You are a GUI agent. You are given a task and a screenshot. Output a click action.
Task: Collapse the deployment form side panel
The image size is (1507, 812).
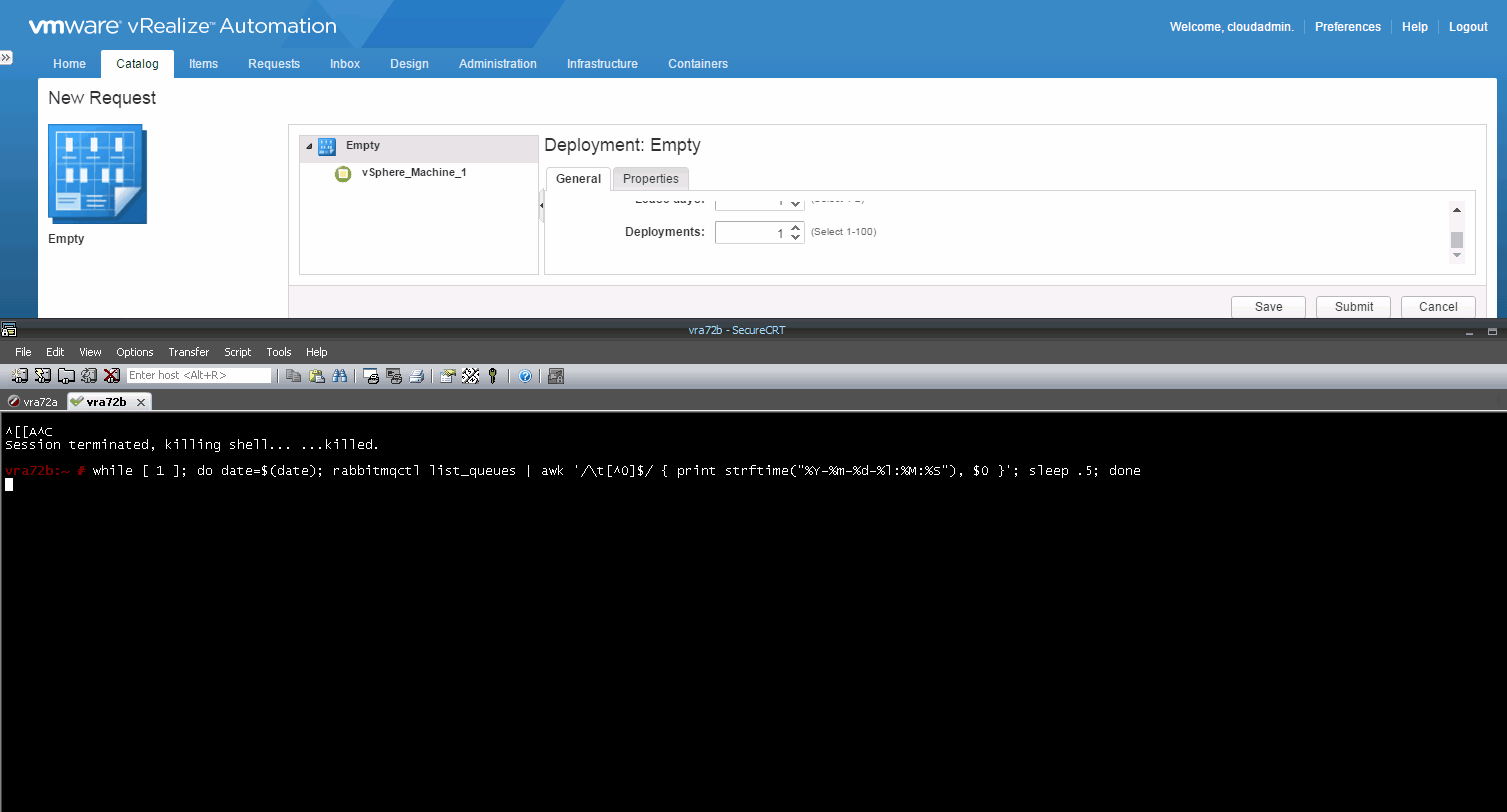tap(541, 206)
